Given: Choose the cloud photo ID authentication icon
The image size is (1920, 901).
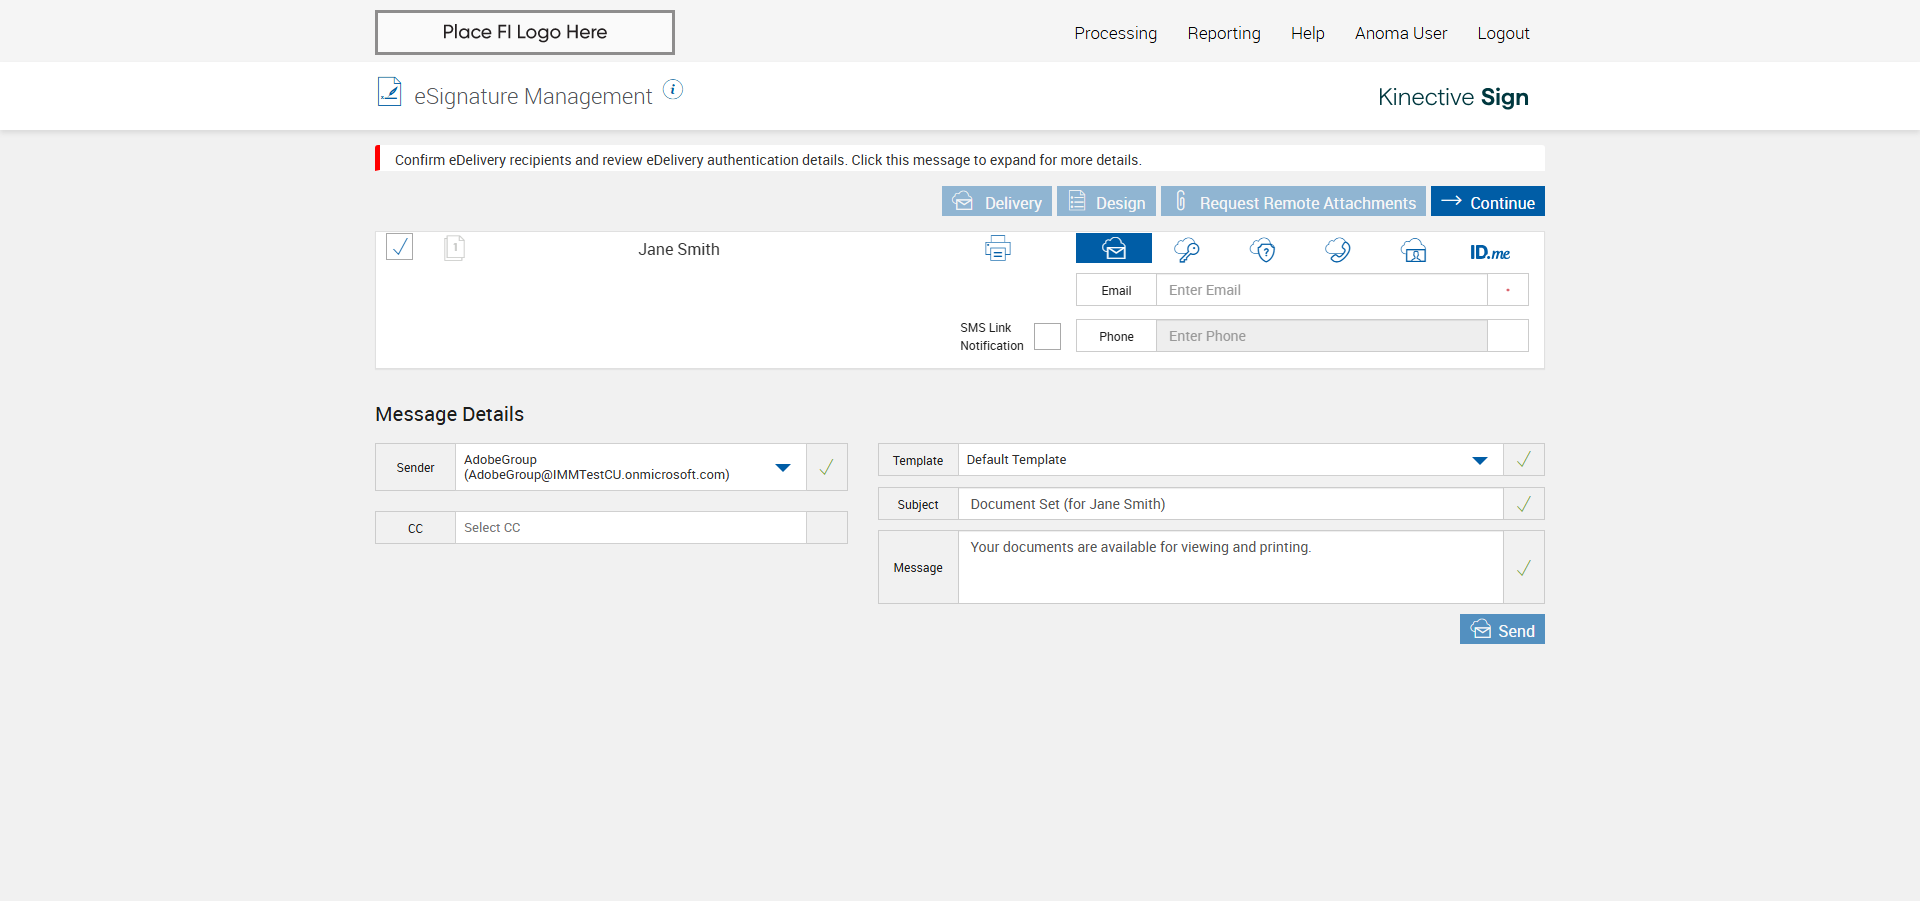Looking at the screenshot, I should coord(1413,250).
